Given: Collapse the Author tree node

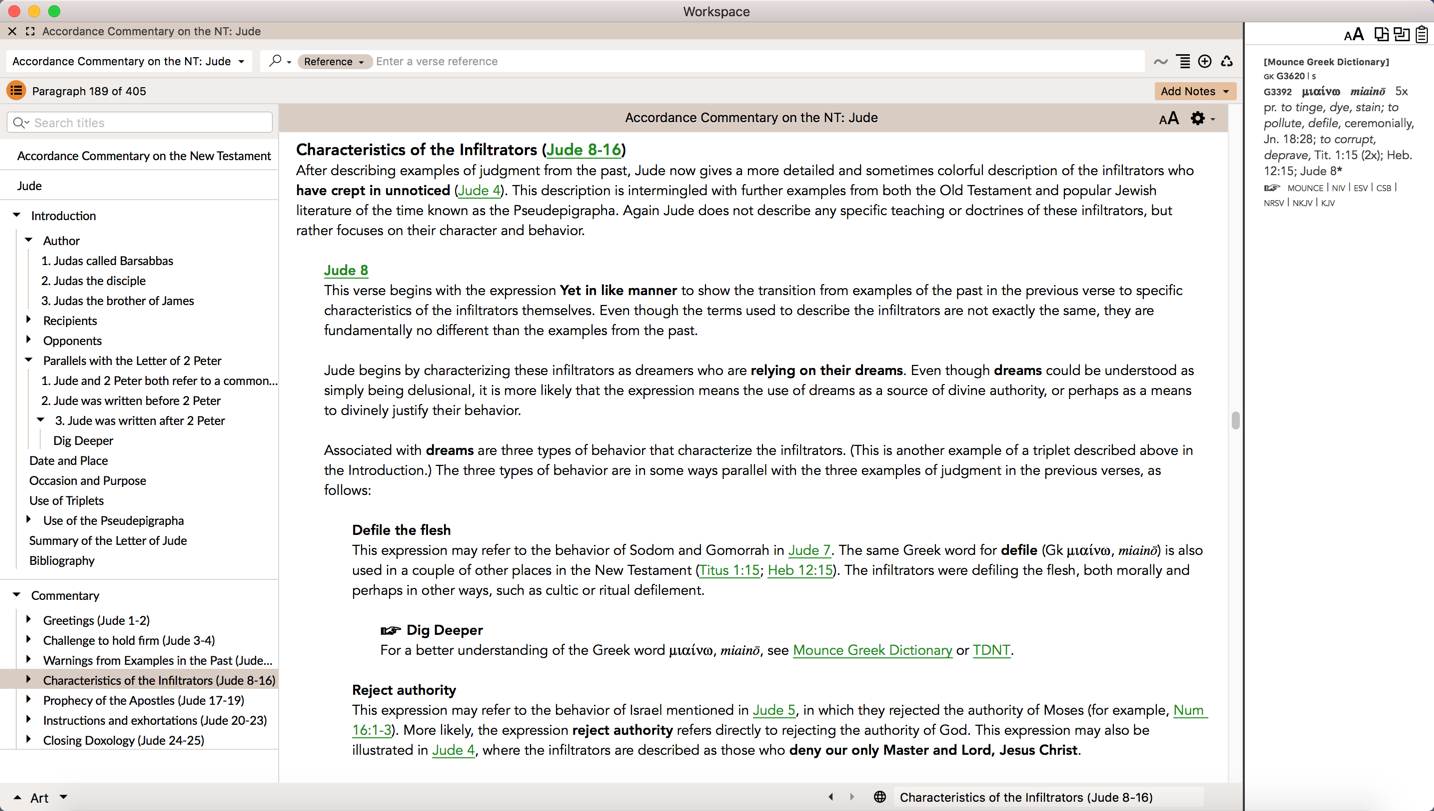Looking at the screenshot, I should coord(29,240).
